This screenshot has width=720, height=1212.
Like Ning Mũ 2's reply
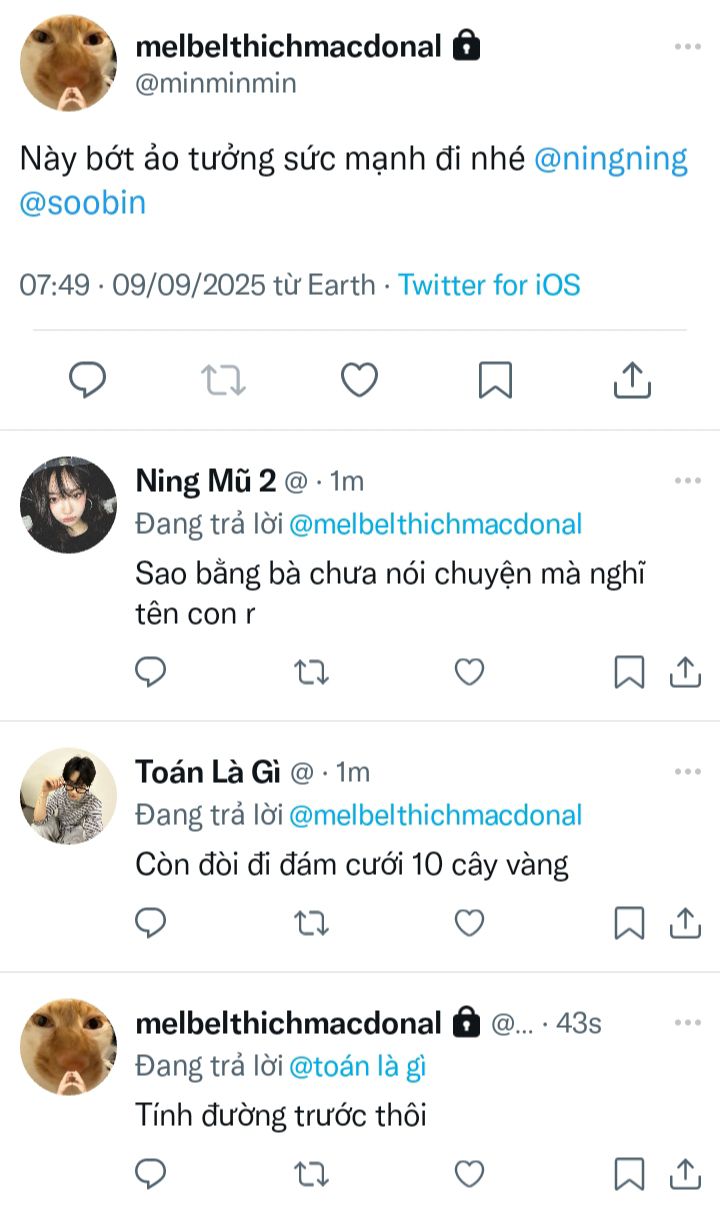[x=469, y=673]
